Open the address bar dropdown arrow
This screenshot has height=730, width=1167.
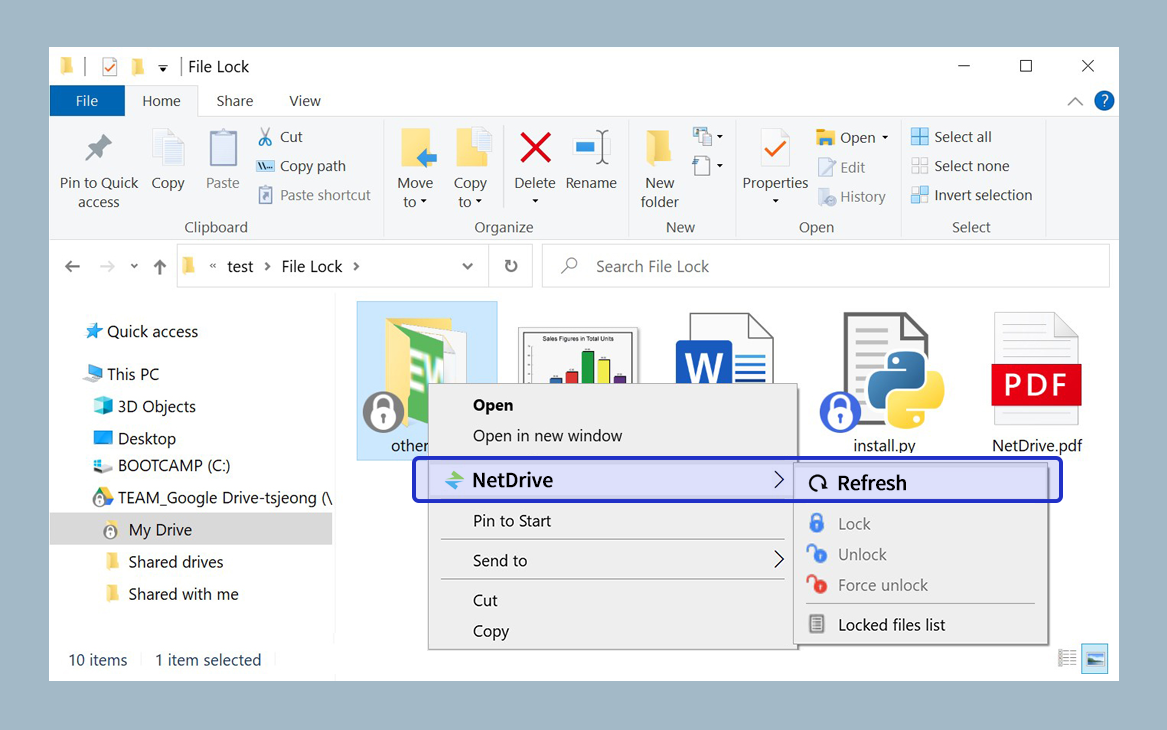click(x=467, y=266)
